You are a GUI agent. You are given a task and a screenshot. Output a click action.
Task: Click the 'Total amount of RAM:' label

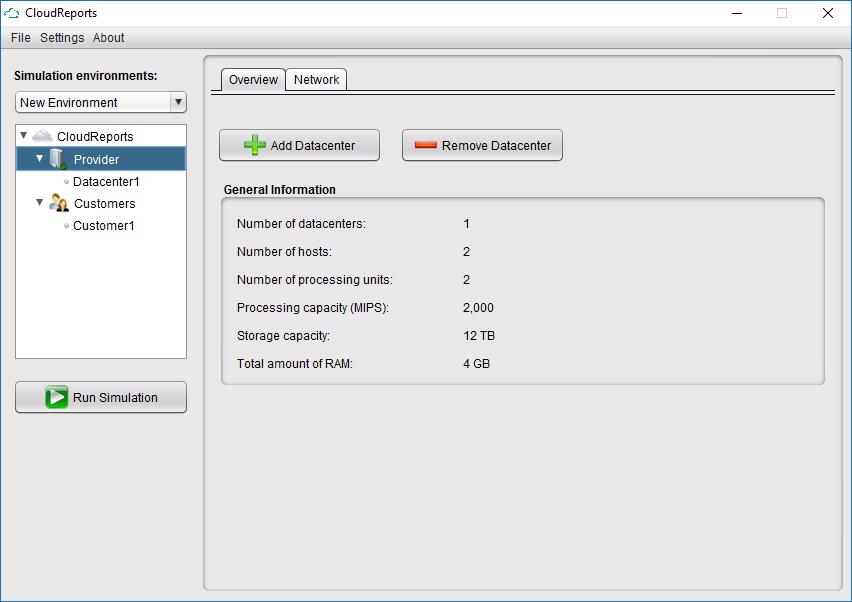(x=295, y=363)
